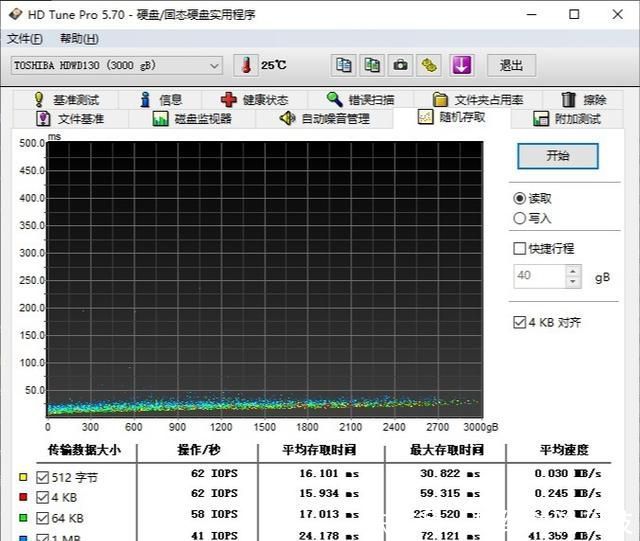Screen dimensions: 640x541
Task: Enable the 快捷行程 short stroke checkbox
Action: [519, 248]
